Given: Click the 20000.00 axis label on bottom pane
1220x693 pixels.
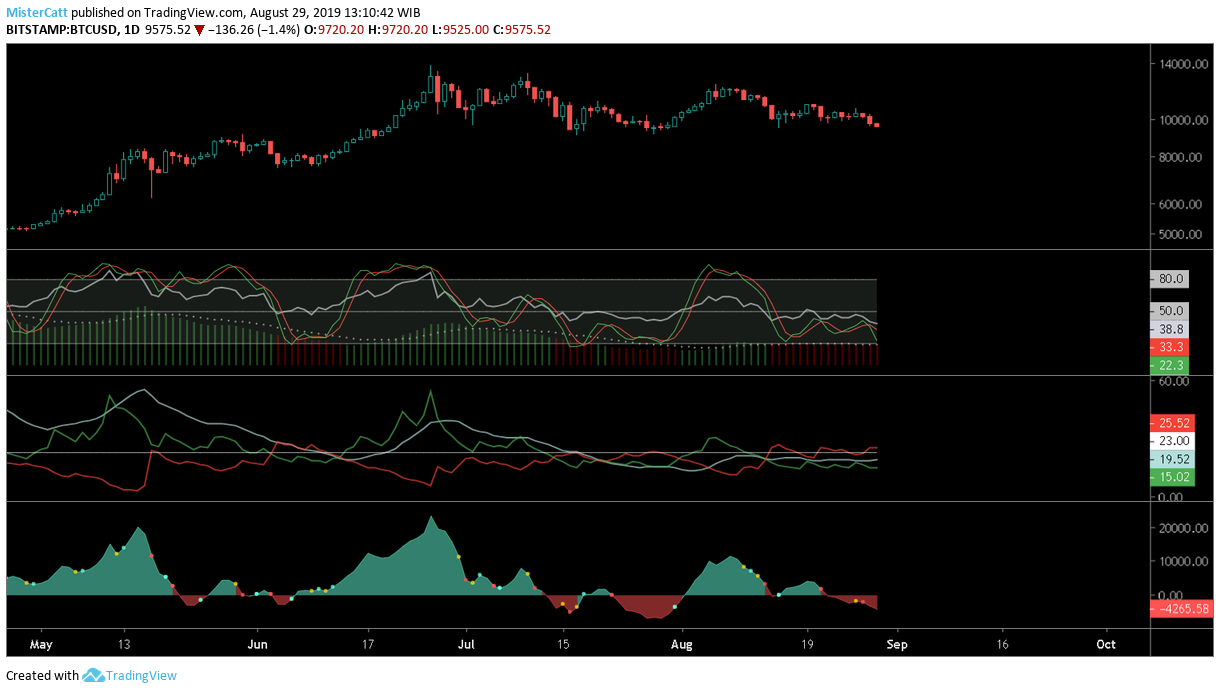Looking at the screenshot, I should tap(1184, 528).
